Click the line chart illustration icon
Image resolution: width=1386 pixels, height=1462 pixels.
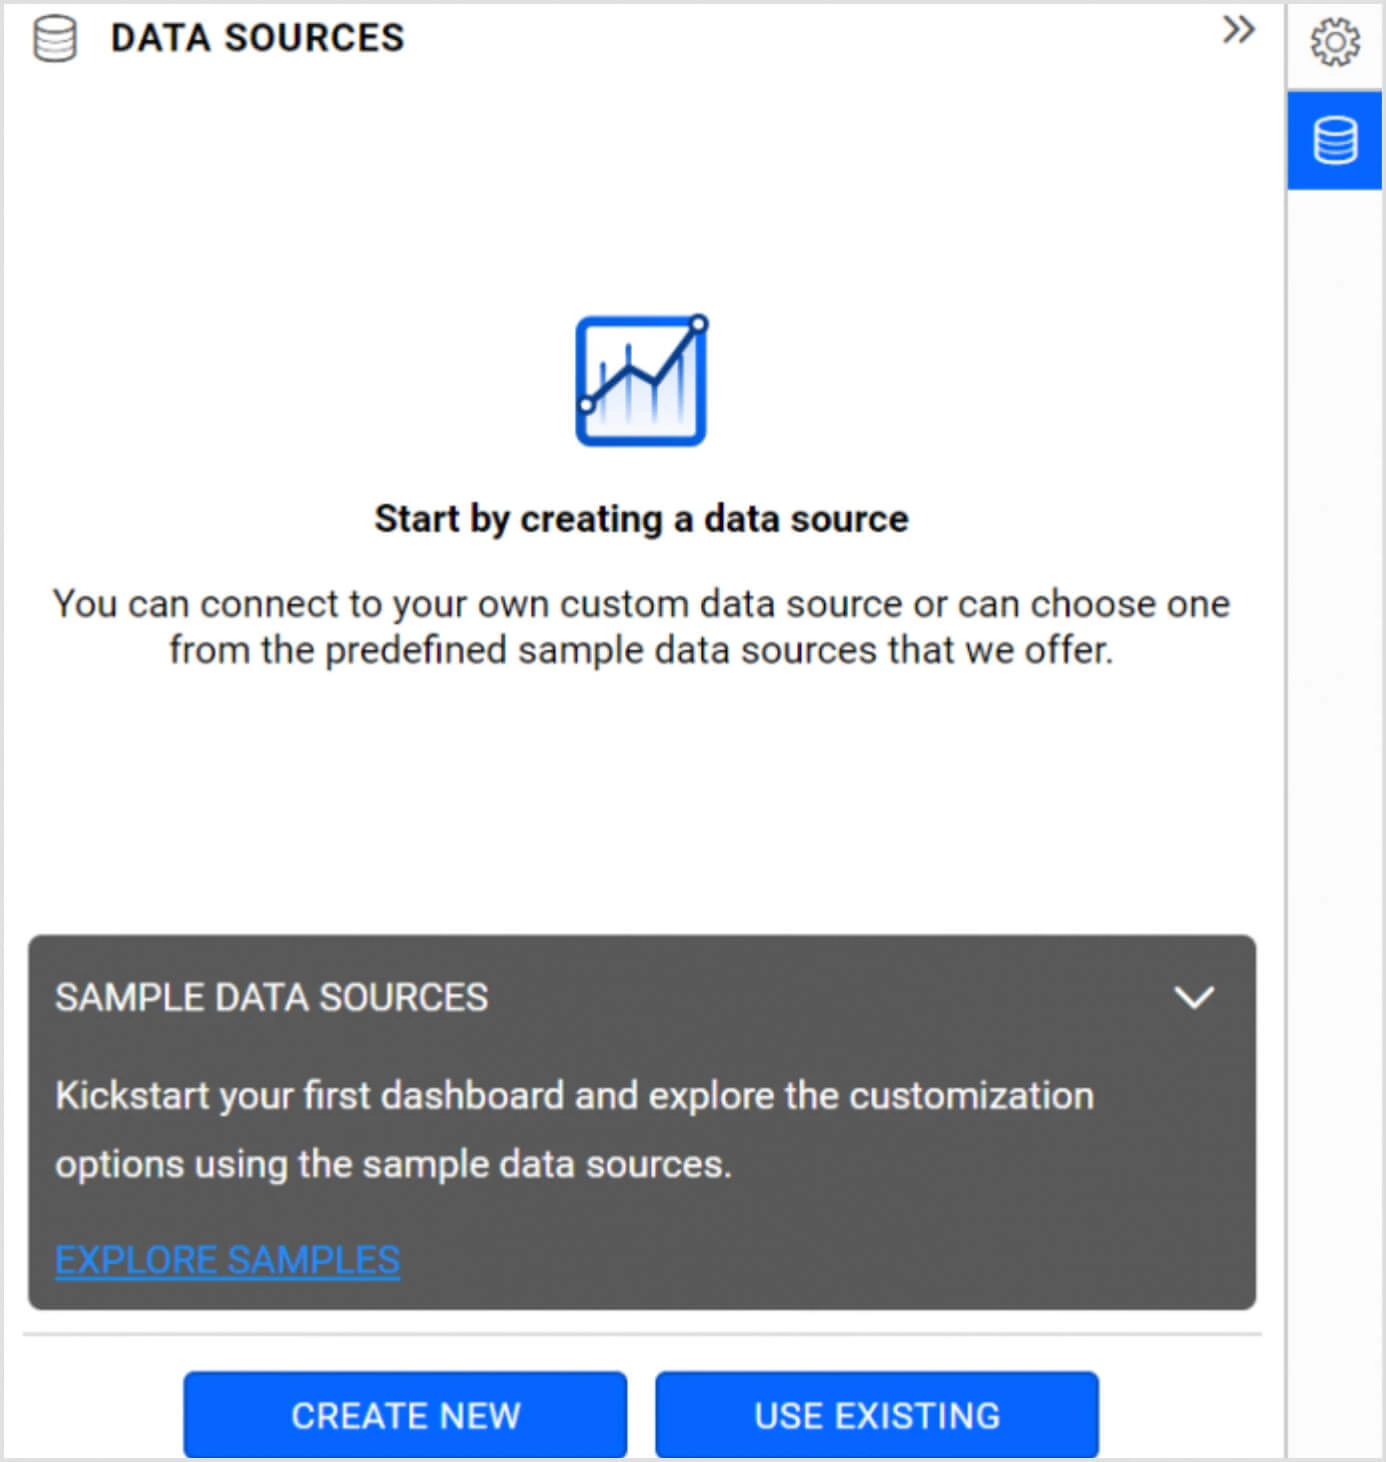coord(641,380)
